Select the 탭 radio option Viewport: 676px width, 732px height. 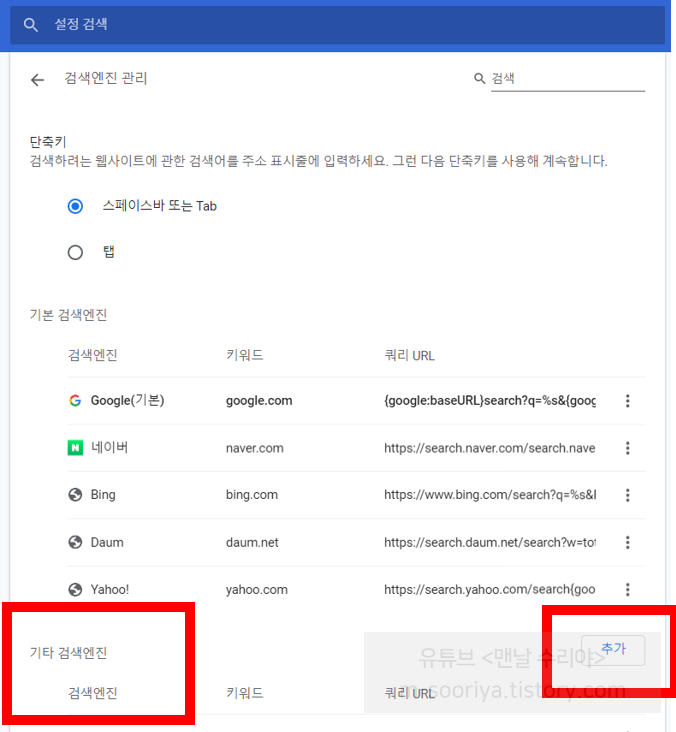[x=75, y=253]
